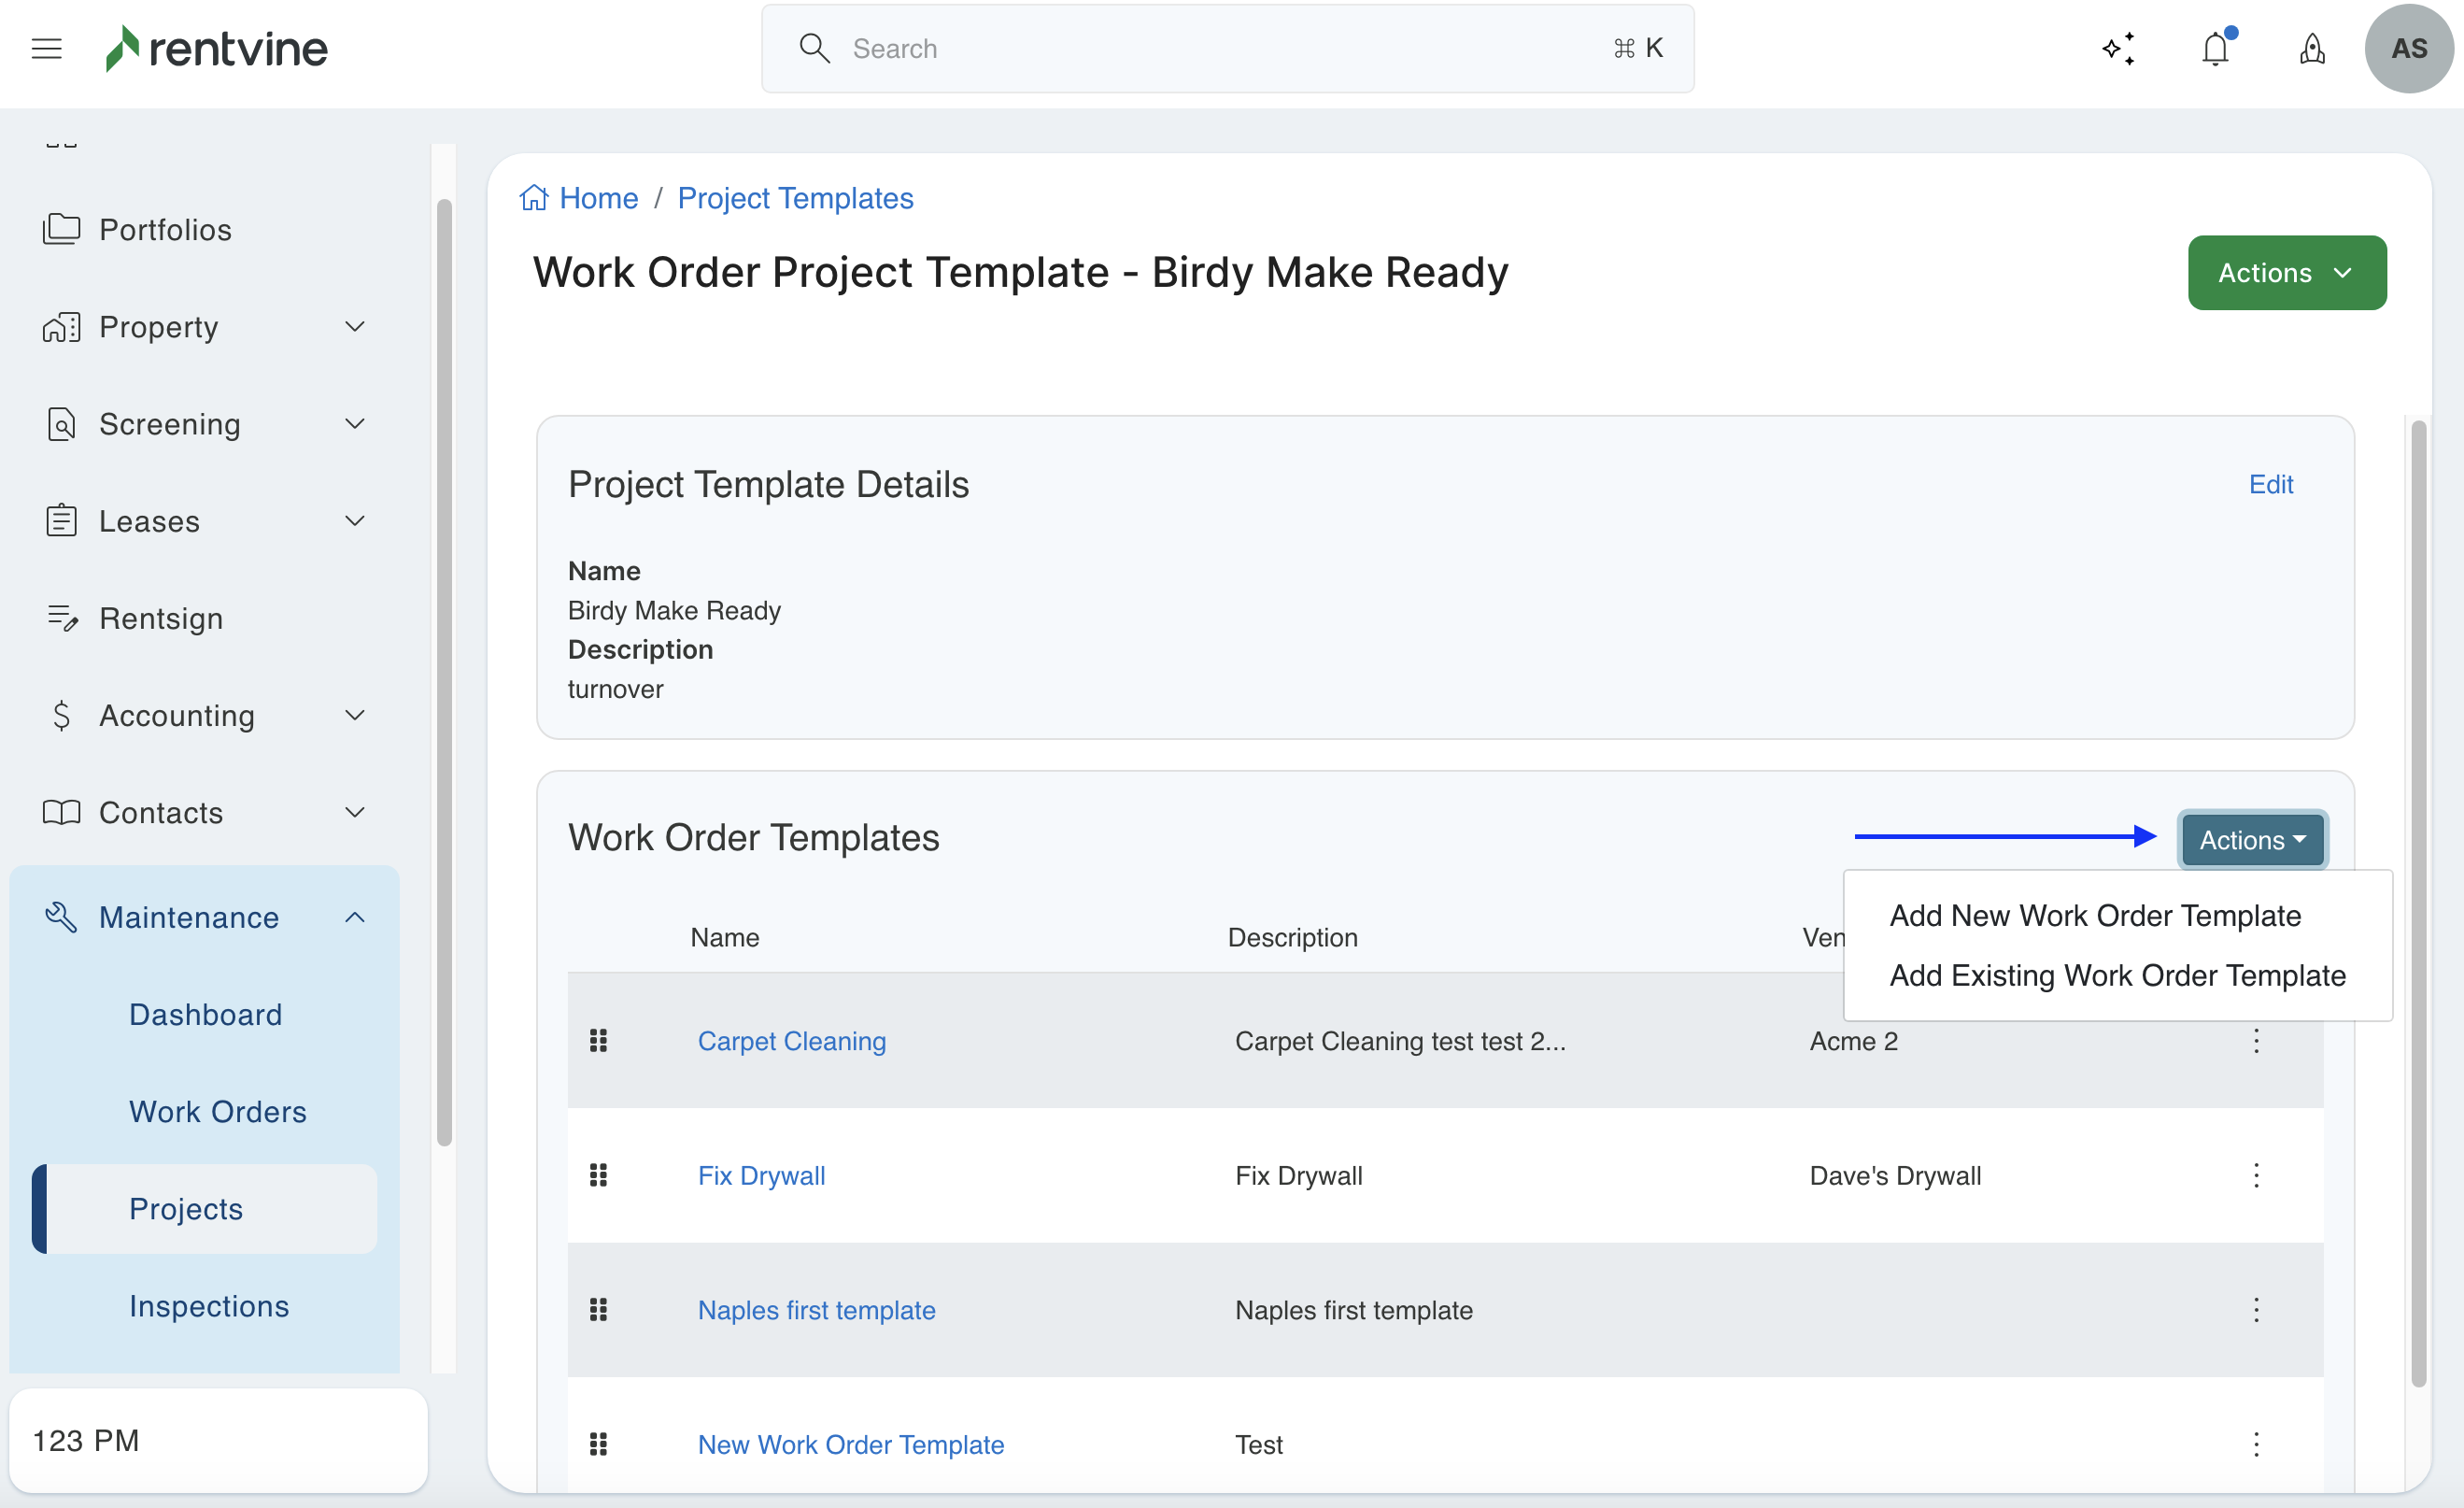
Task: Collapse the Maintenance sidebar section
Action: 354,917
